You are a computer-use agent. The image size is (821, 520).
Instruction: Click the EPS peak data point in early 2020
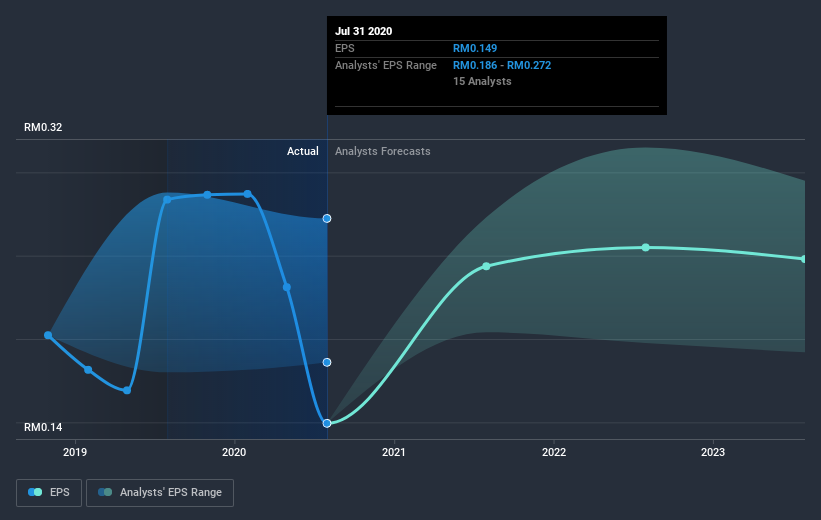248,194
